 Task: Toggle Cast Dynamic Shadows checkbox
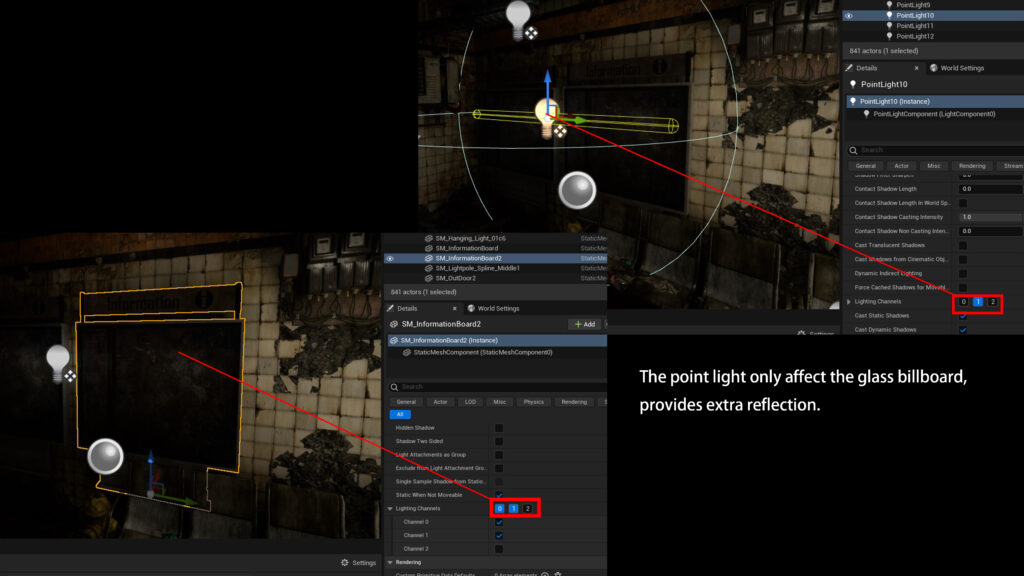(963, 330)
